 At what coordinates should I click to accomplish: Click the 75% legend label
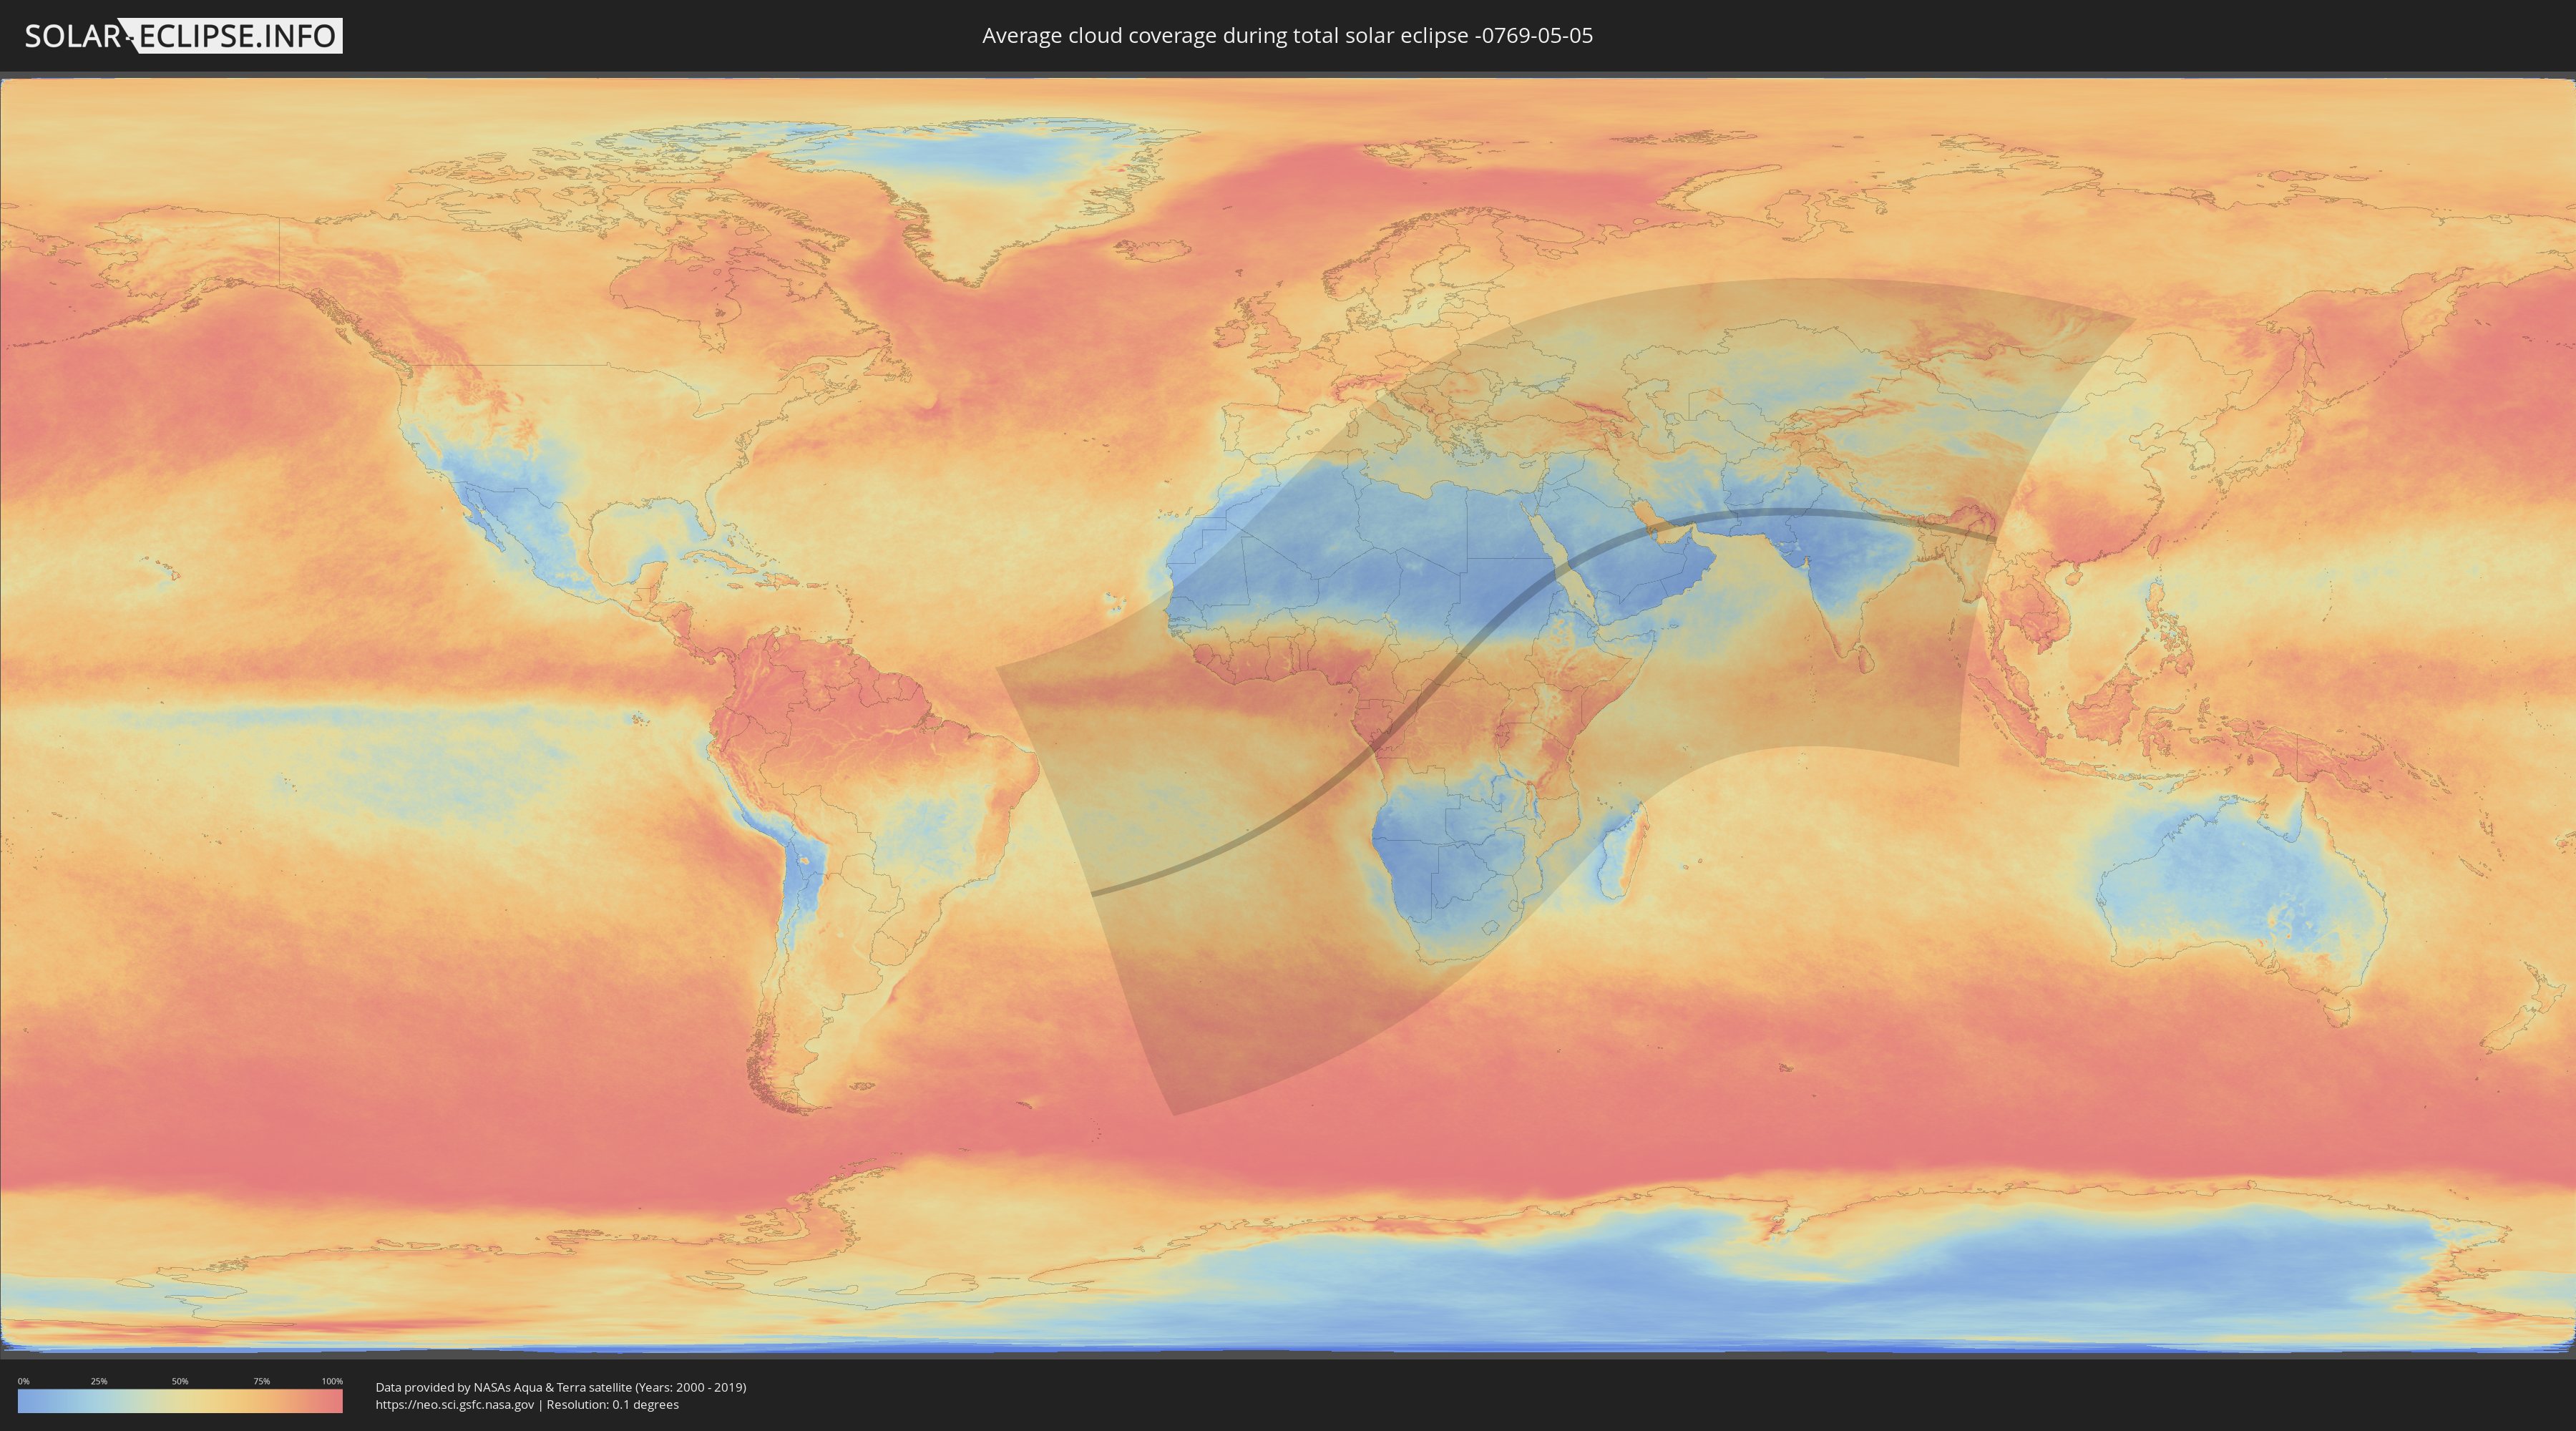261,1381
